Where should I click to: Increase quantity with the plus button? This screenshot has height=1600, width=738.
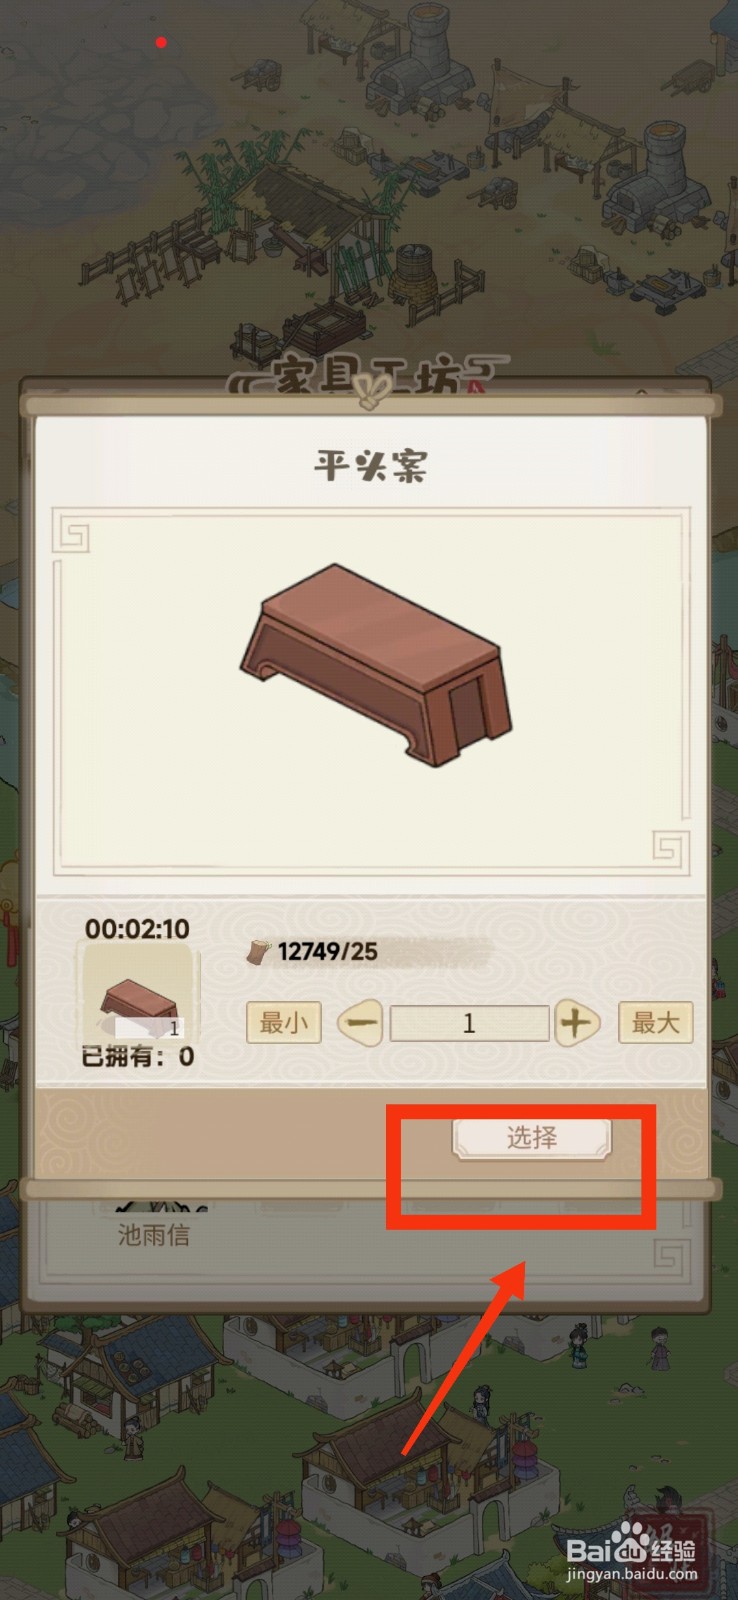pyautogui.click(x=576, y=1023)
